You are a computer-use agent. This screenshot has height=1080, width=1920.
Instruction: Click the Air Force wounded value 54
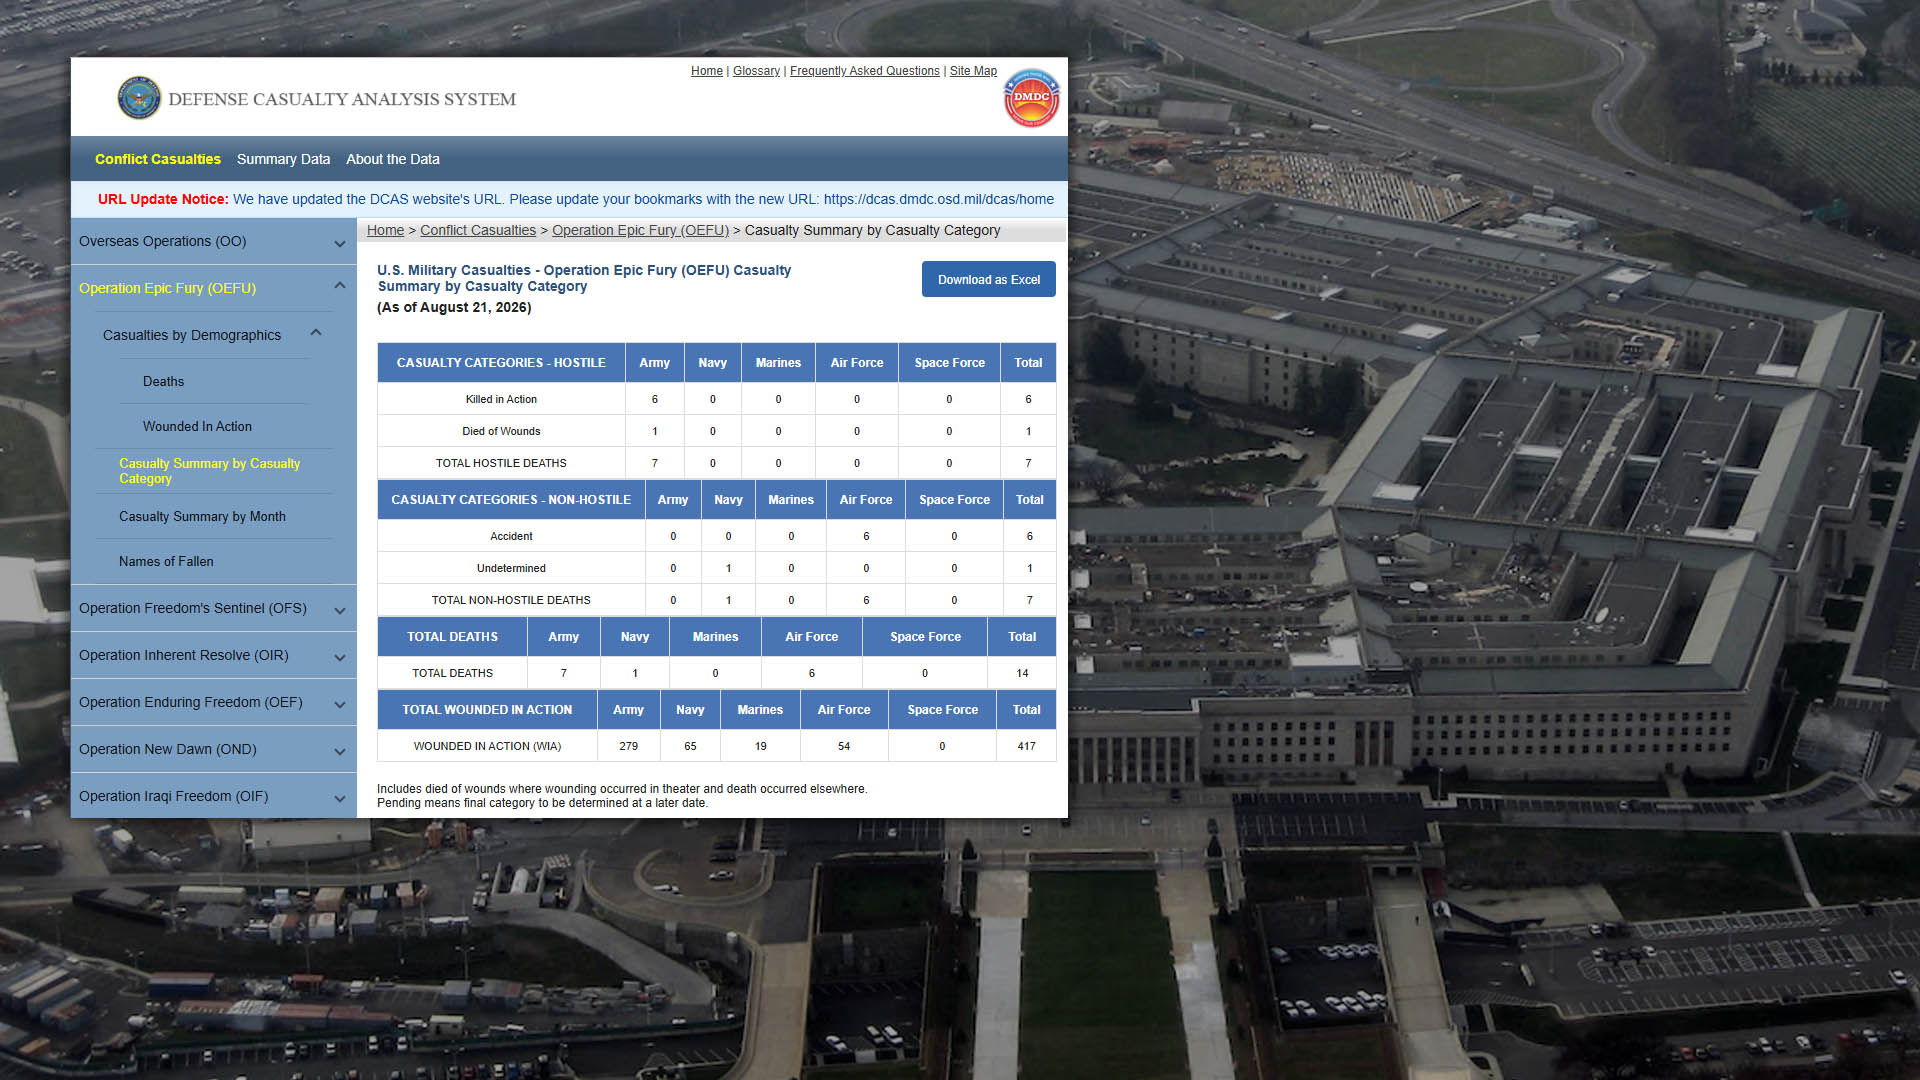844,746
